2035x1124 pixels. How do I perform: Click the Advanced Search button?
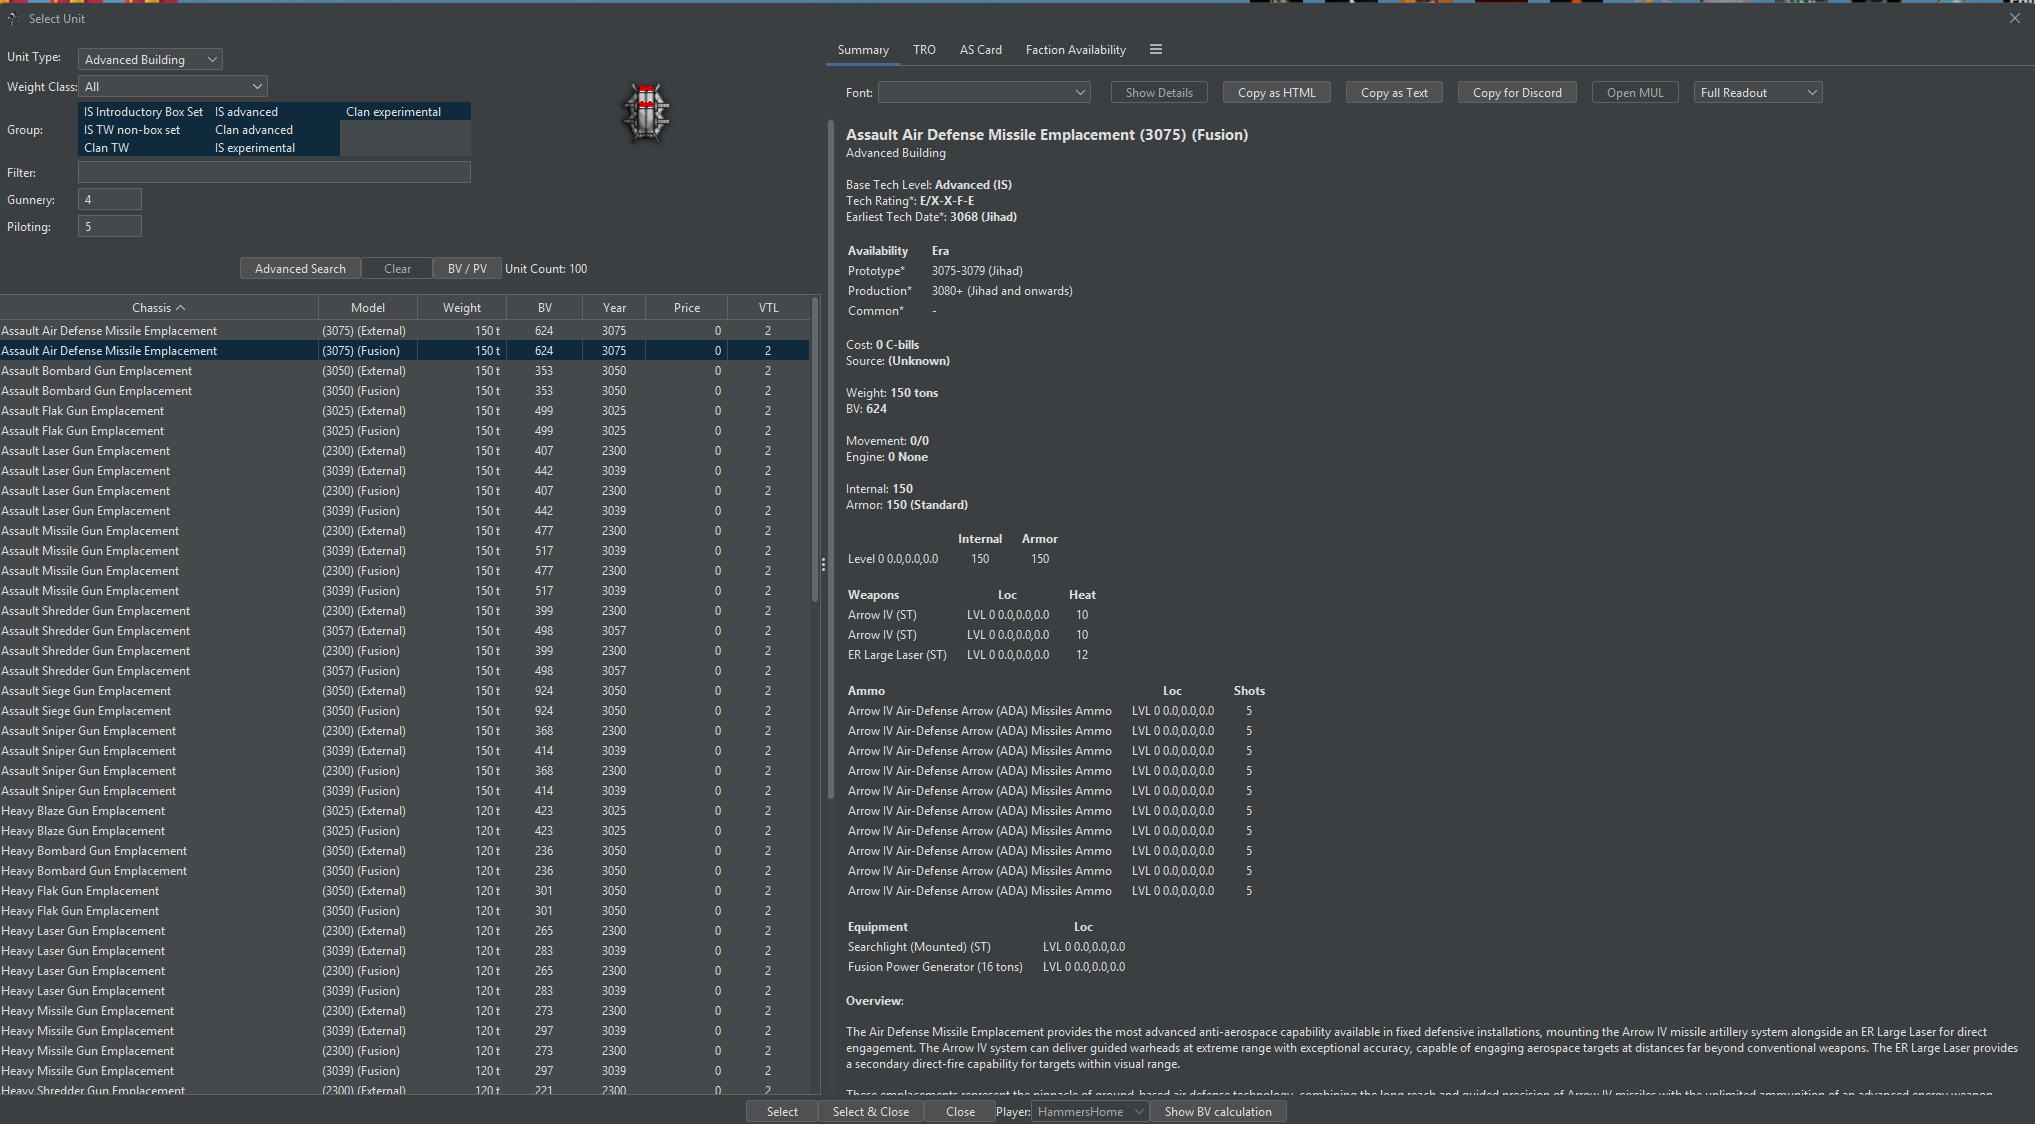[300, 269]
